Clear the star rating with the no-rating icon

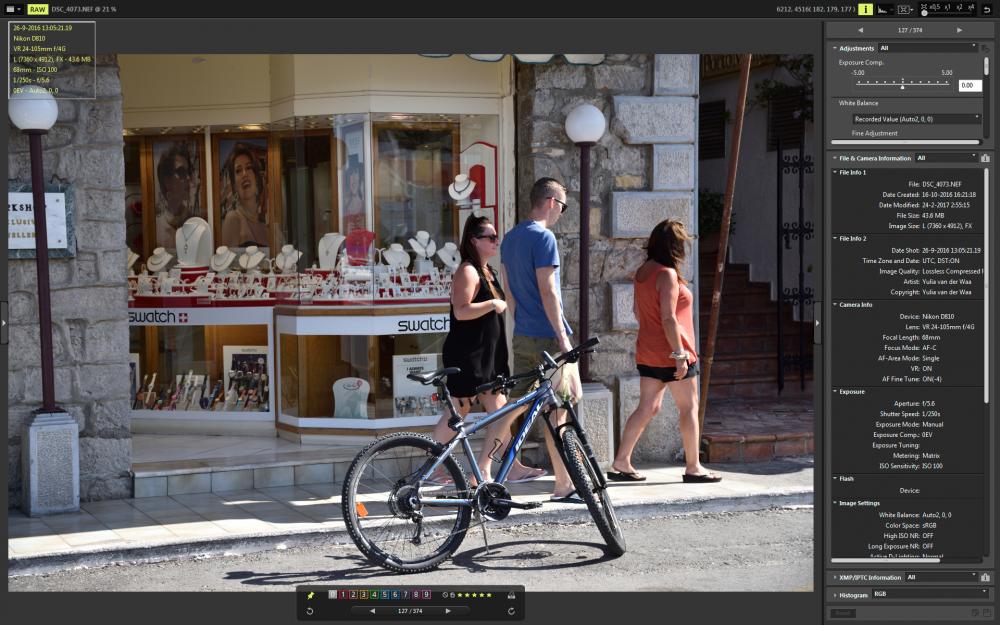[445, 595]
